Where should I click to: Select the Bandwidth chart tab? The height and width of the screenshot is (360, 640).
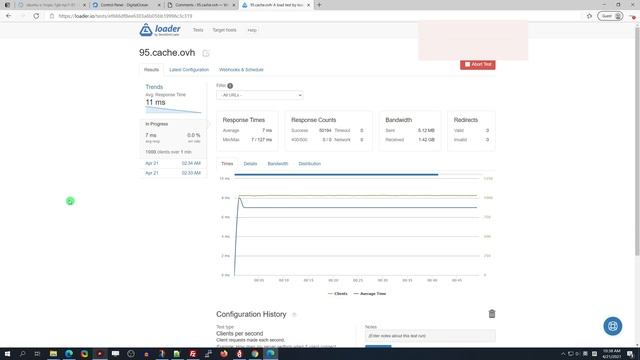278,164
